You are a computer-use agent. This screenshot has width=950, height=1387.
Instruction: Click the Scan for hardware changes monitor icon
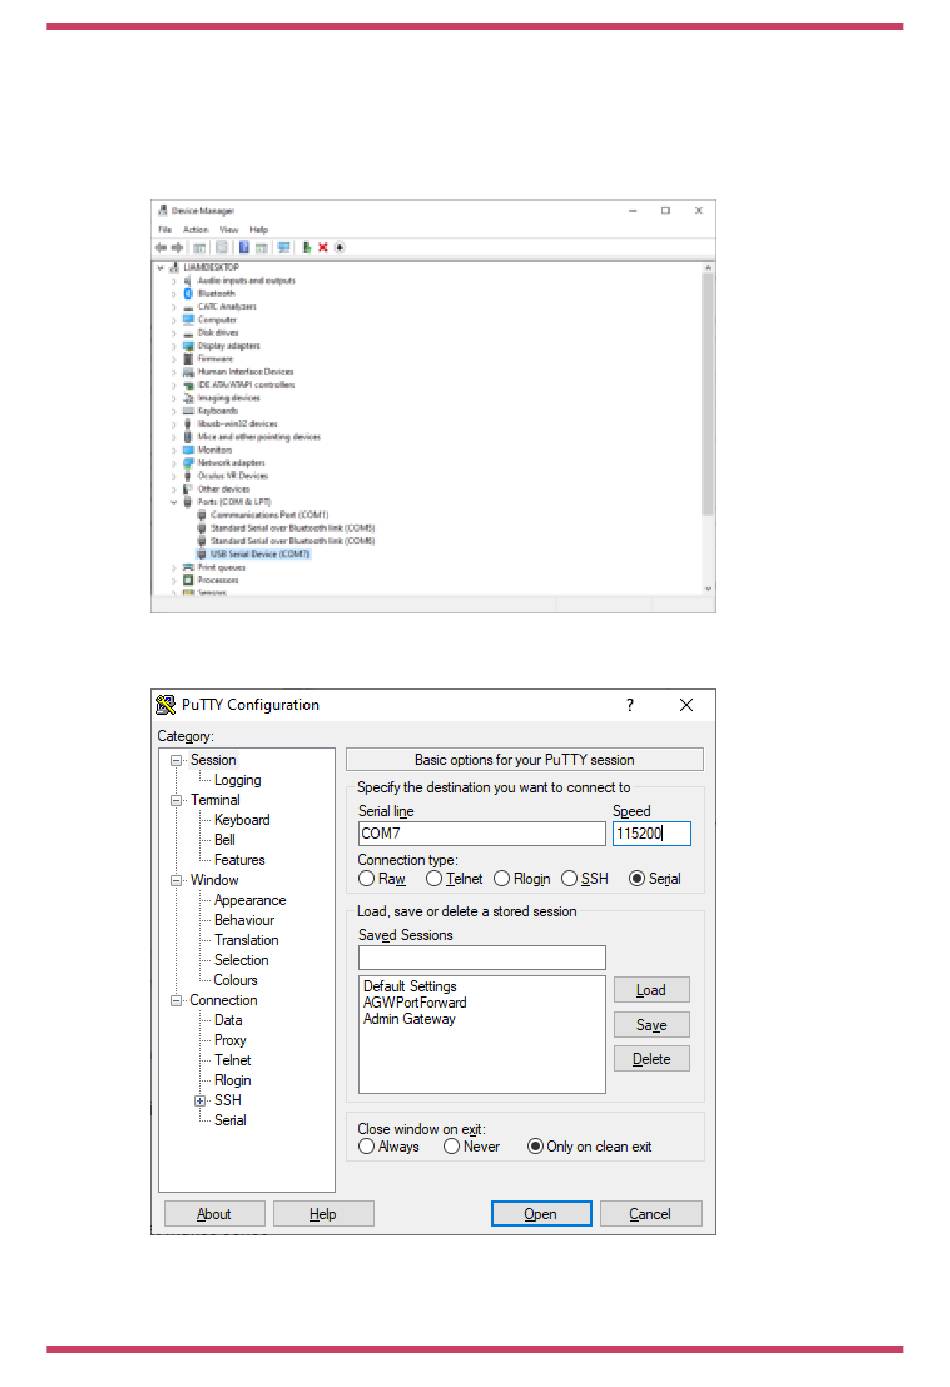click(x=283, y=247)
